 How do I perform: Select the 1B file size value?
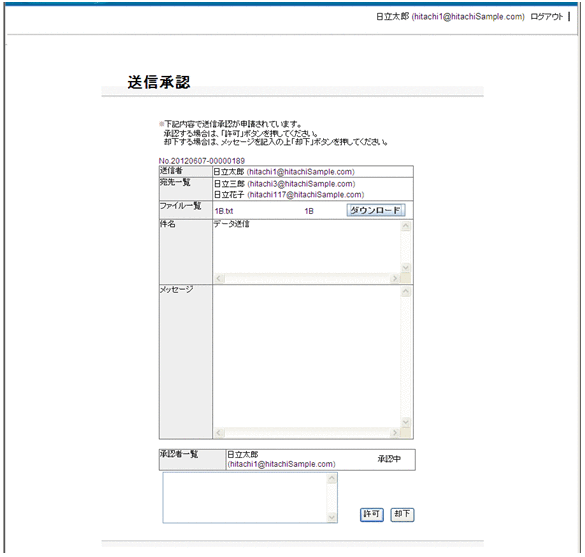(x=309, y=211)
